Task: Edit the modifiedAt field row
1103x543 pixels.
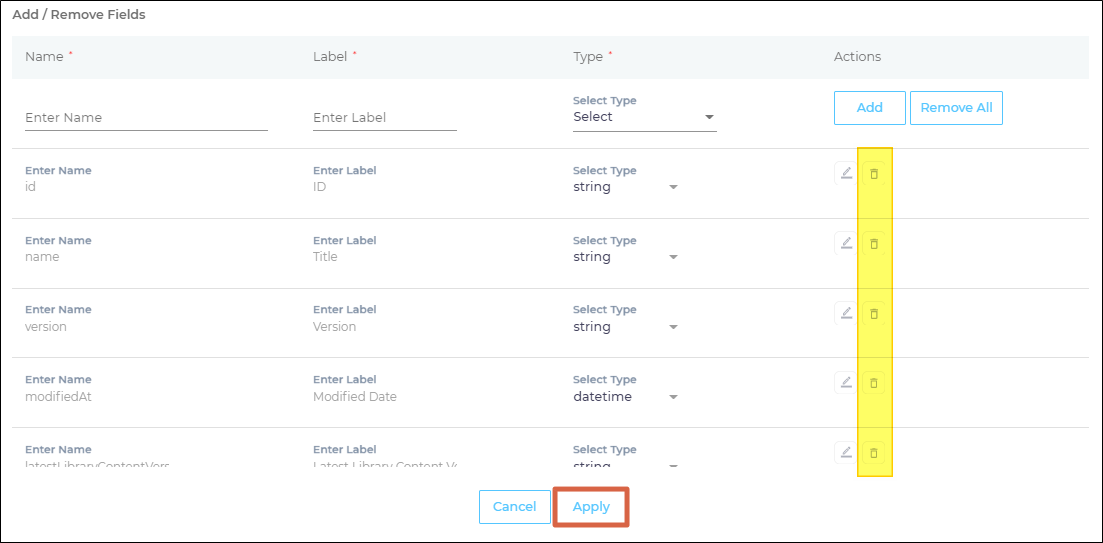Action: pos(846,382)
